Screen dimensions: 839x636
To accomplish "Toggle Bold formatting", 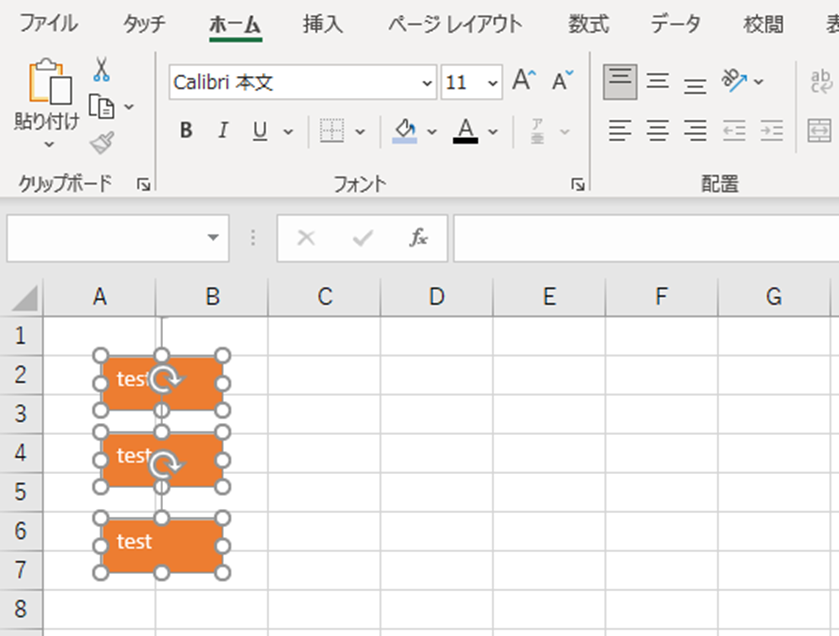I will (186, 131).
